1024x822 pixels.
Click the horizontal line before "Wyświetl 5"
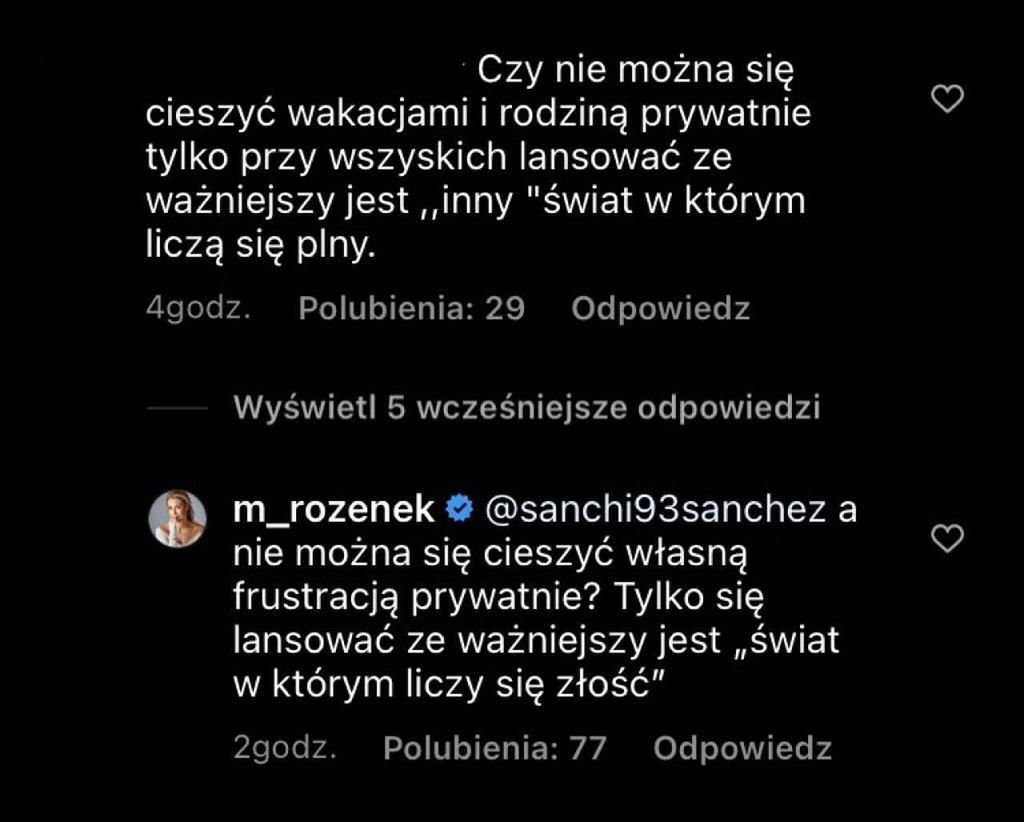[x=177, y=409]
